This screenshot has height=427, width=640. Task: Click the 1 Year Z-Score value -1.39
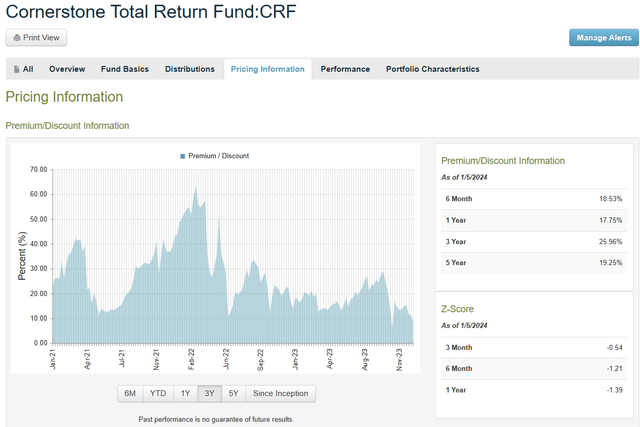click(x=615, y=390)
